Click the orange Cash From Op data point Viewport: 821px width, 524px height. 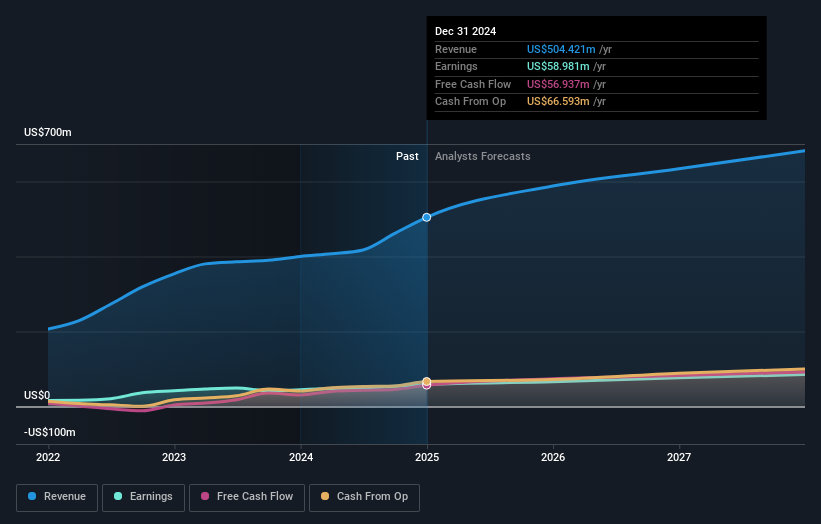pos(427,381)
